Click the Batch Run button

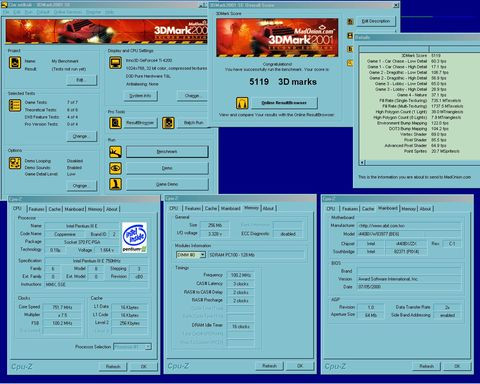pyautogui.click(x=193, y=123)
